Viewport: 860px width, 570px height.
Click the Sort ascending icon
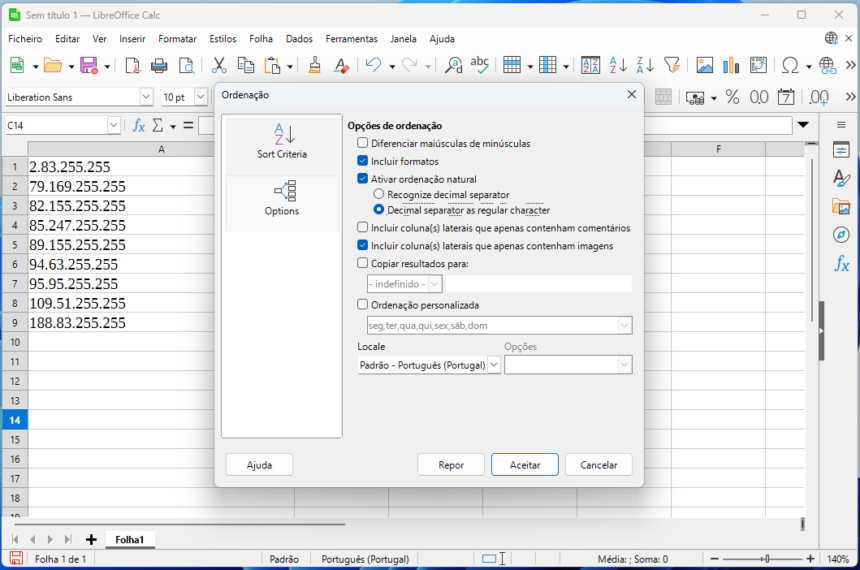(x=618, y=66)
